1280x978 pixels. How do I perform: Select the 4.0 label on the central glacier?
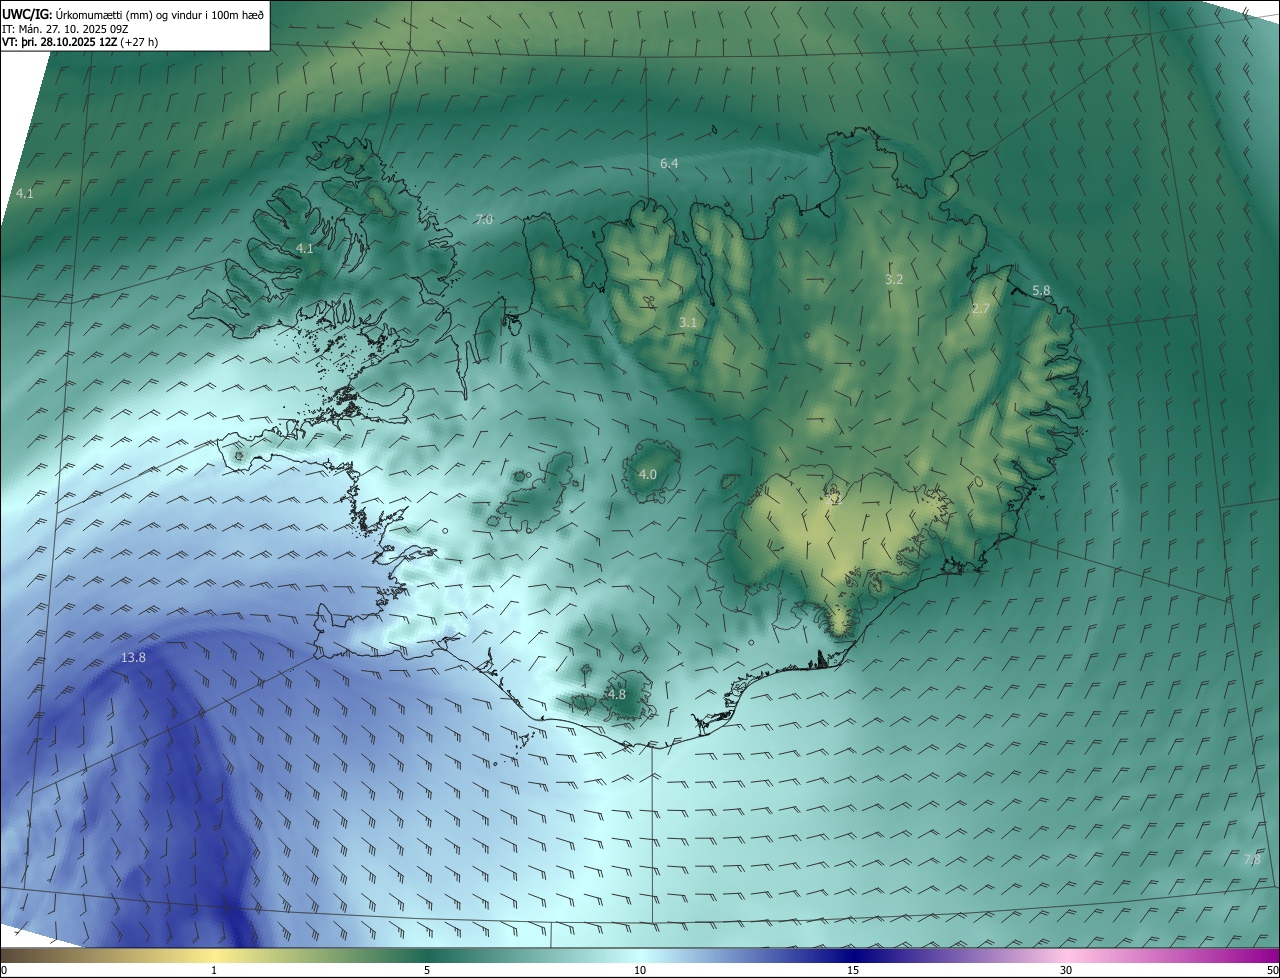647,474
